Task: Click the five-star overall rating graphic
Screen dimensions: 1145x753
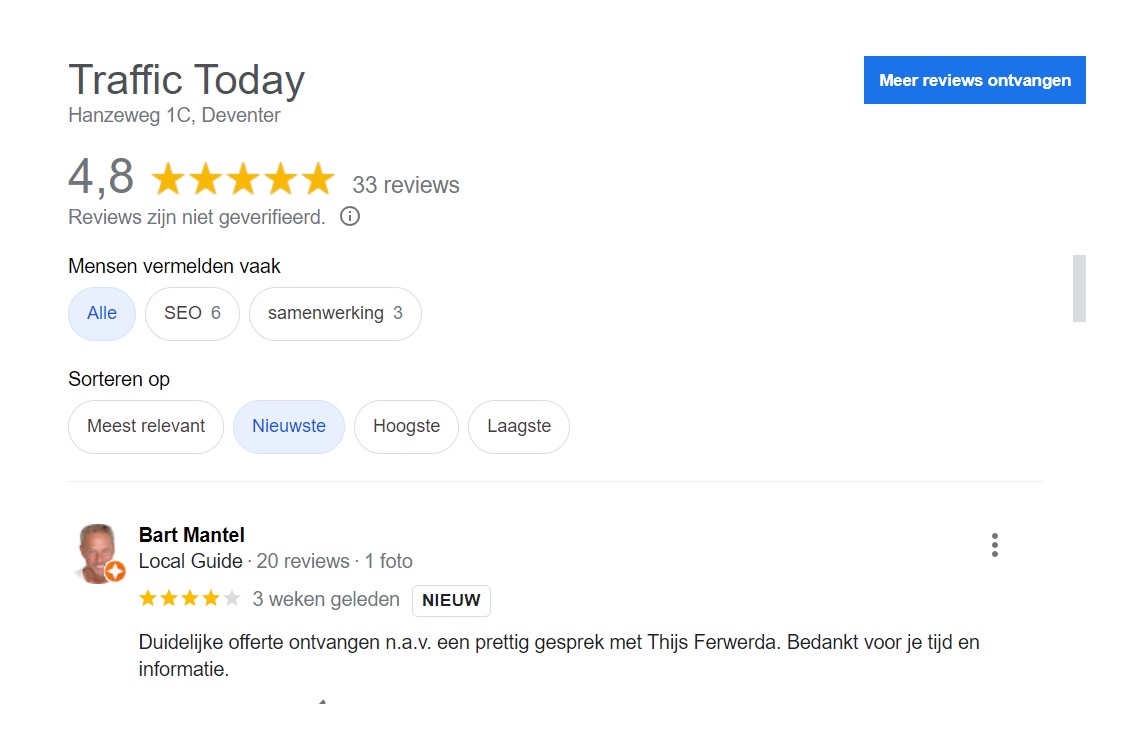Action: [242, 180]
